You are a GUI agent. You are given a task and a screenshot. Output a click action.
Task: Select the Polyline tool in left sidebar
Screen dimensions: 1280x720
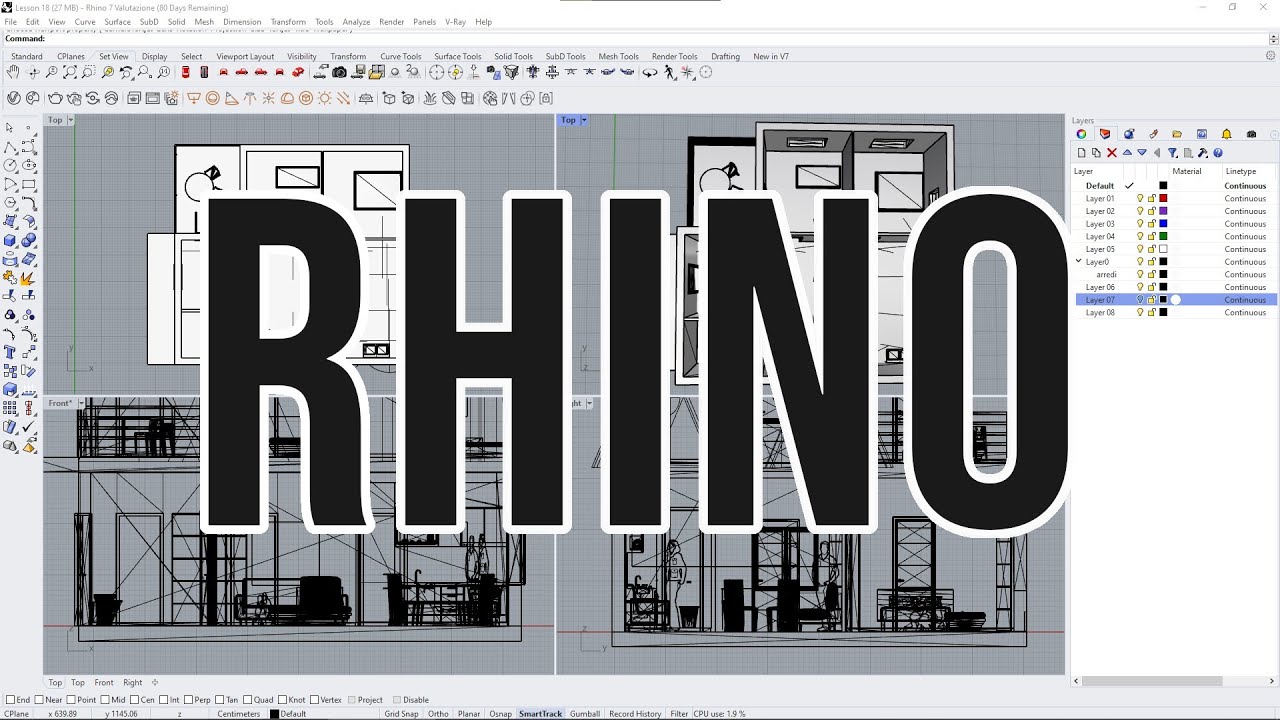[10, 147]
